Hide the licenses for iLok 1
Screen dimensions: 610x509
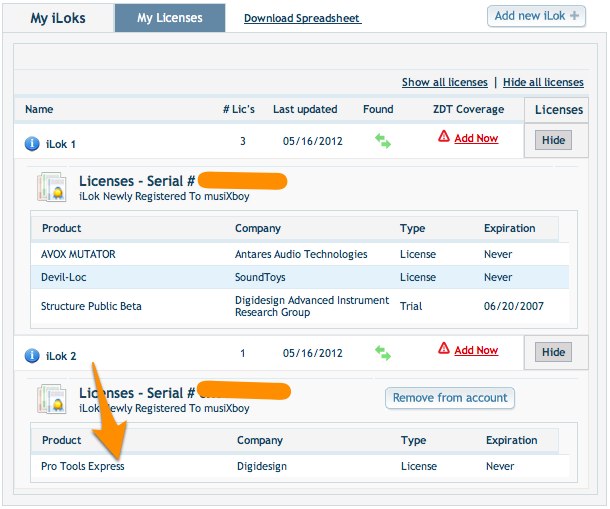[553, 140]
